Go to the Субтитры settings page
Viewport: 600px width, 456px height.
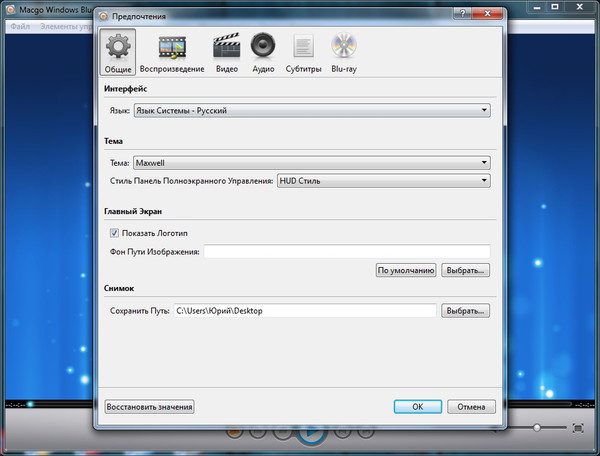(303, 53)
